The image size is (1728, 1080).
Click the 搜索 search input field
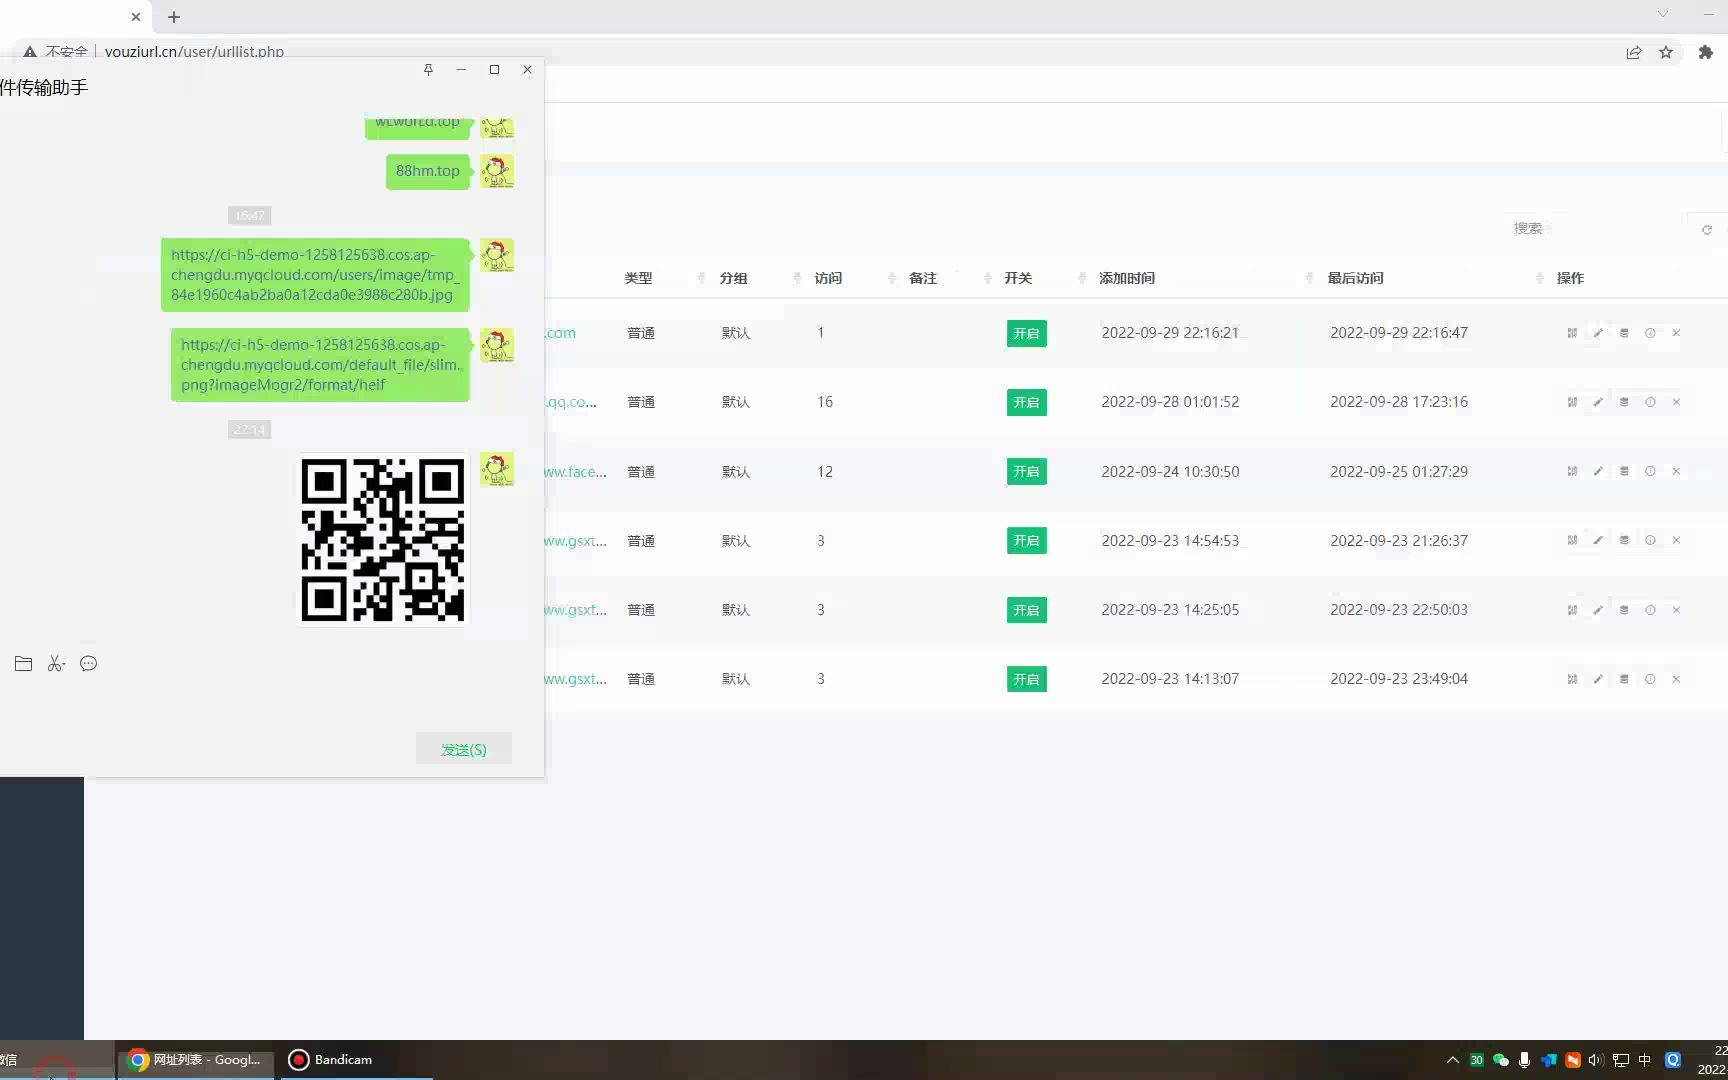point(1590,228)
